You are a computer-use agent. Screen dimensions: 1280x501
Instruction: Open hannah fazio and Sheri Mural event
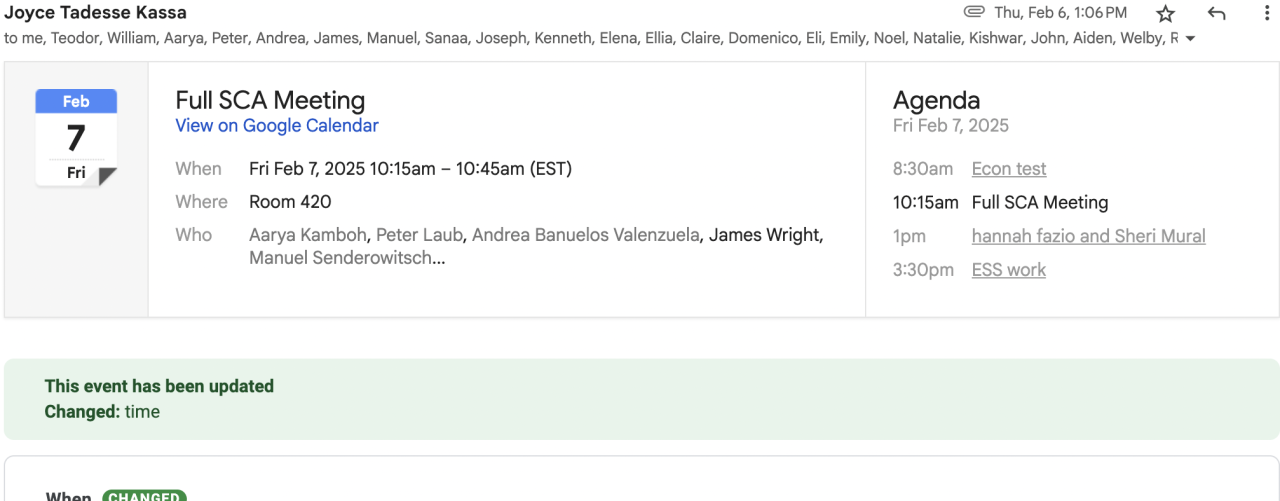[x=1088, y=236]
